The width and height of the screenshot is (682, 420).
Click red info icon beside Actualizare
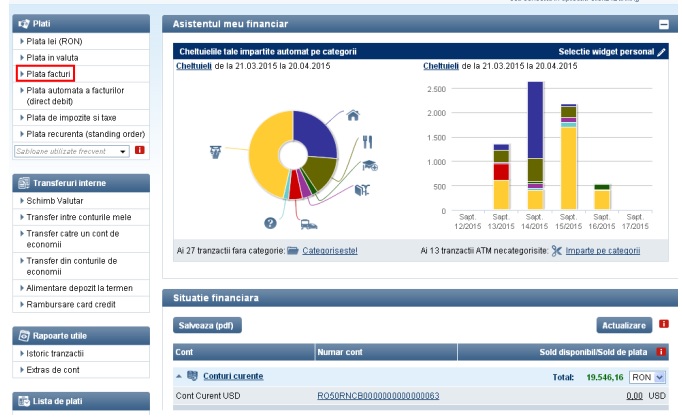(x=664, y=323)
